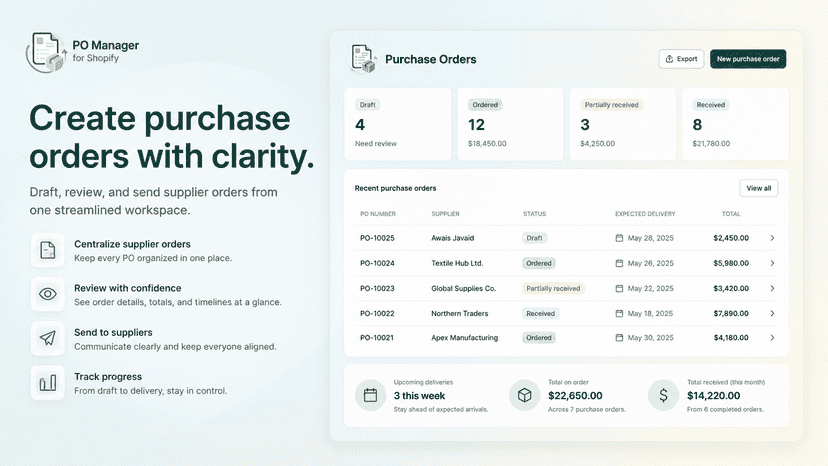Click the Total on order box icon
This screenshot has height=466, width=828.
[524, 395]
